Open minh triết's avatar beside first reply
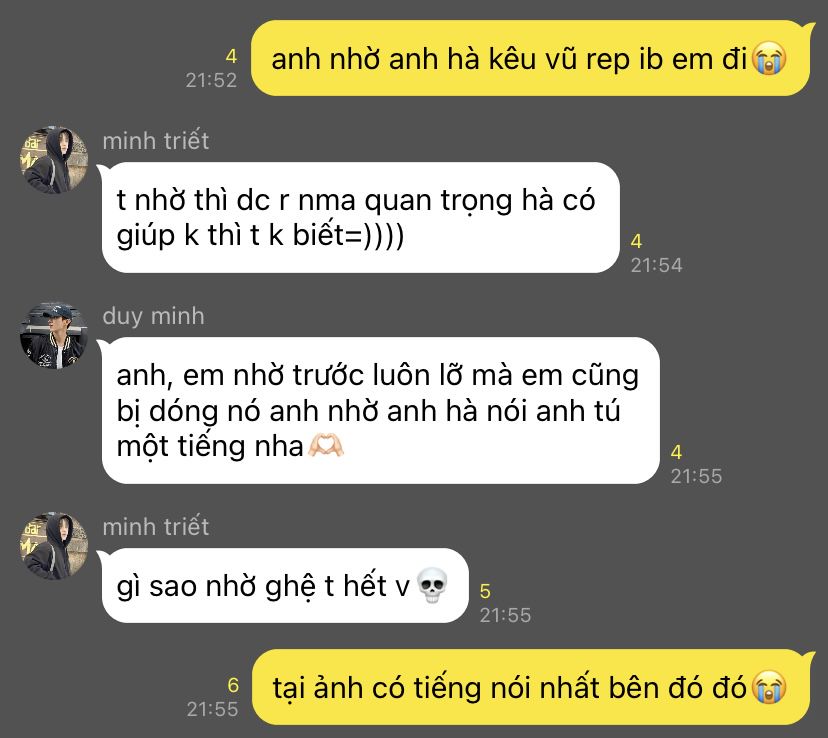The height and width of the screenshot is (738, 828). 54,160
